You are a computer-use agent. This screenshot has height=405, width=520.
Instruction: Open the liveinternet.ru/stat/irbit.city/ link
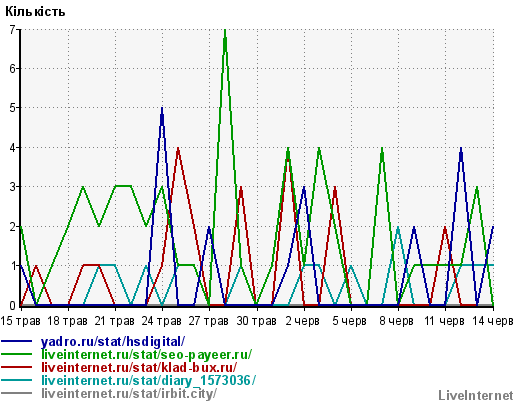(129, 394)
